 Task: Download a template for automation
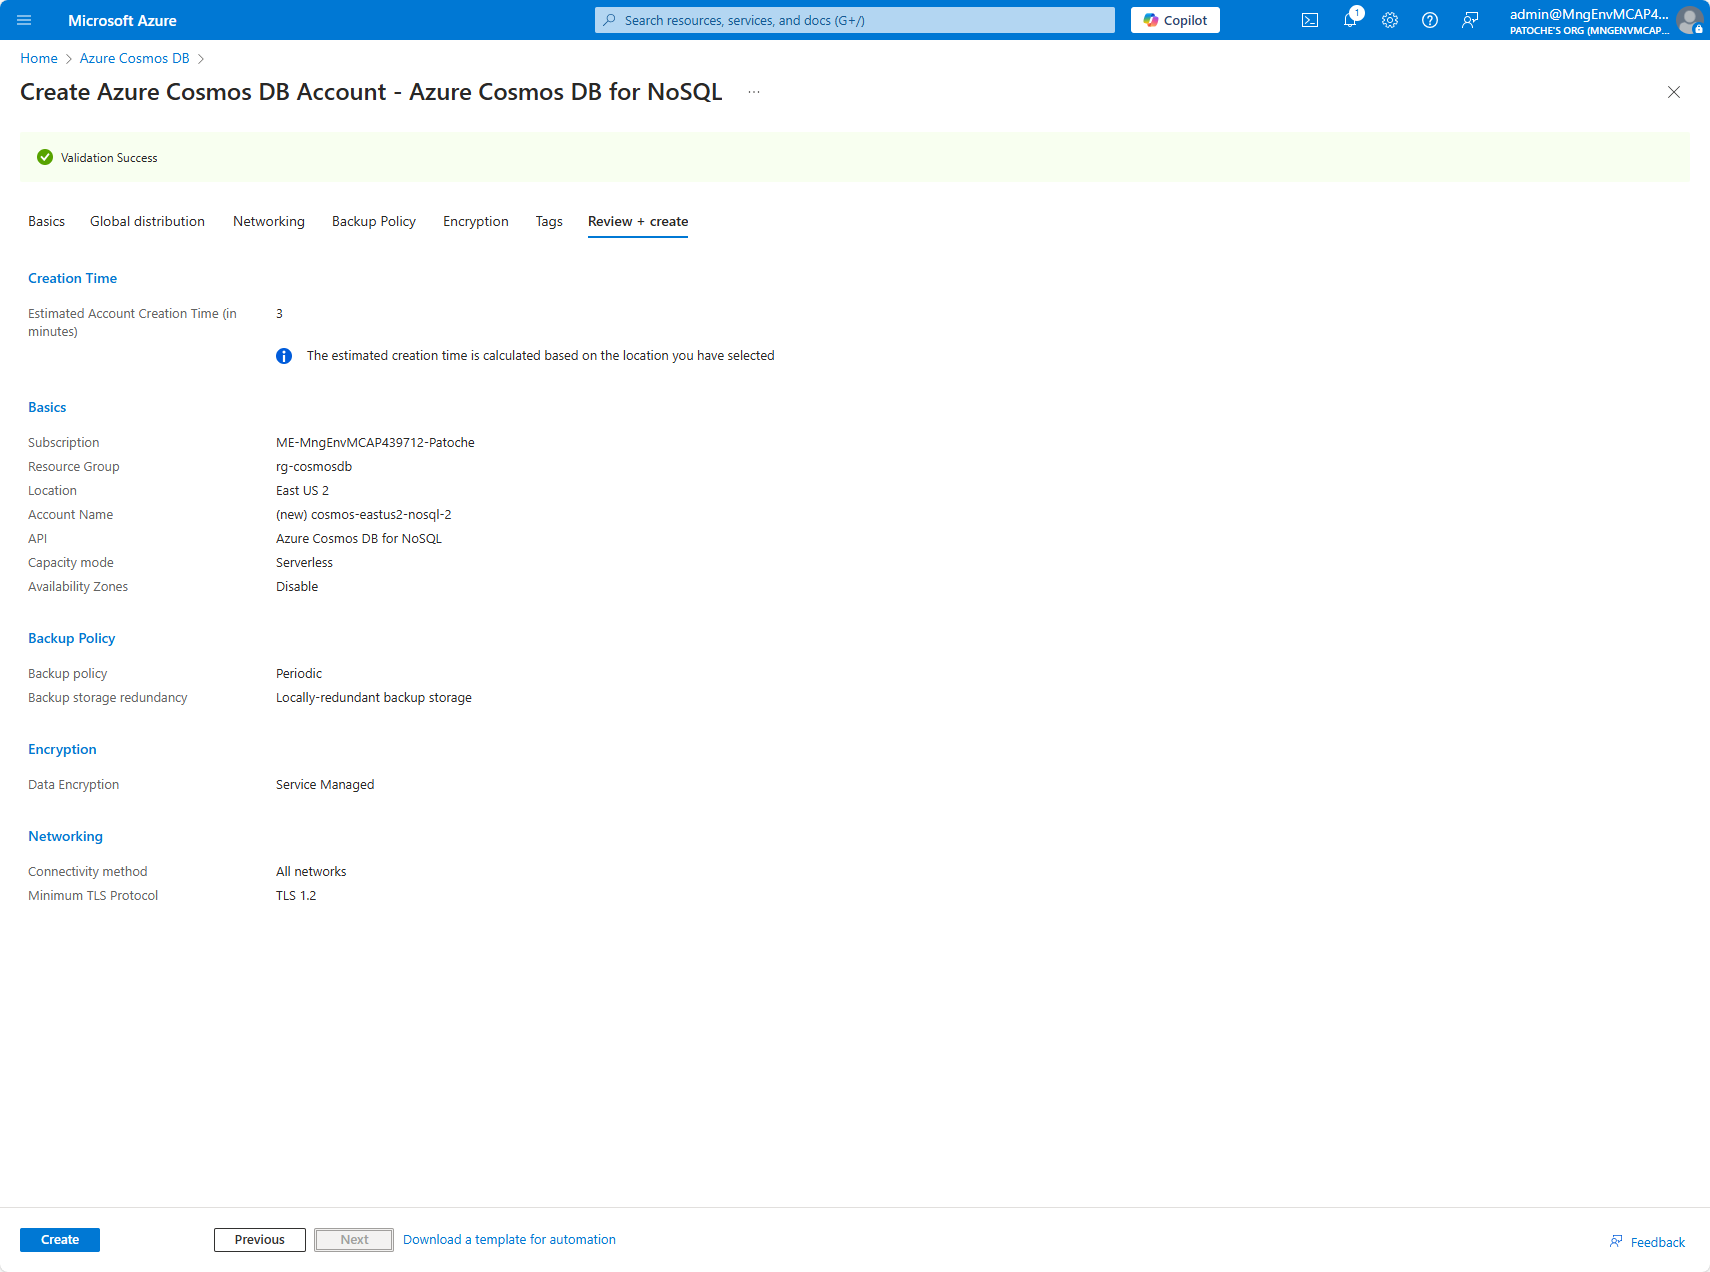coord(509,1239)
